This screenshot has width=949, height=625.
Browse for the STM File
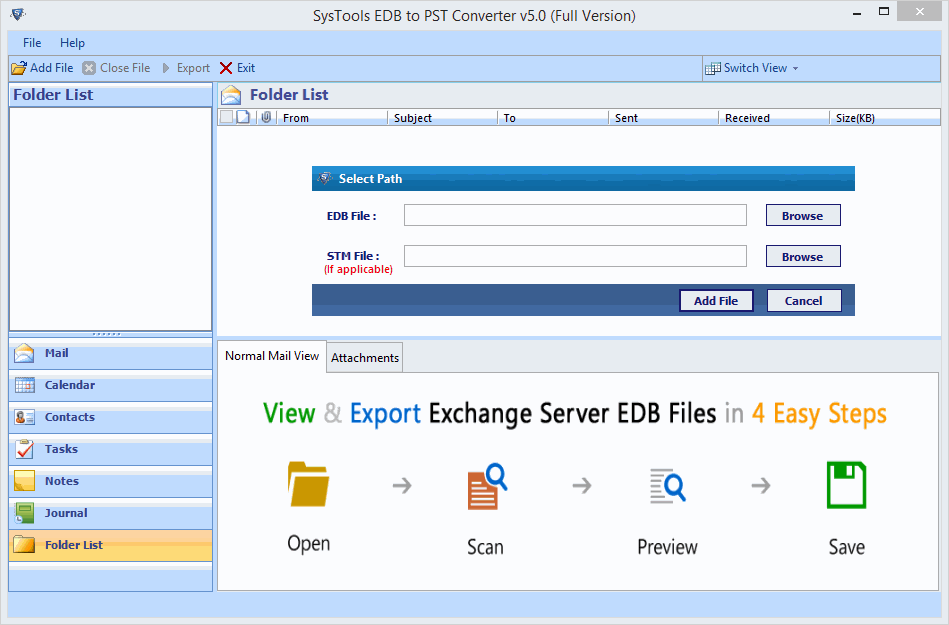(803, 257)
